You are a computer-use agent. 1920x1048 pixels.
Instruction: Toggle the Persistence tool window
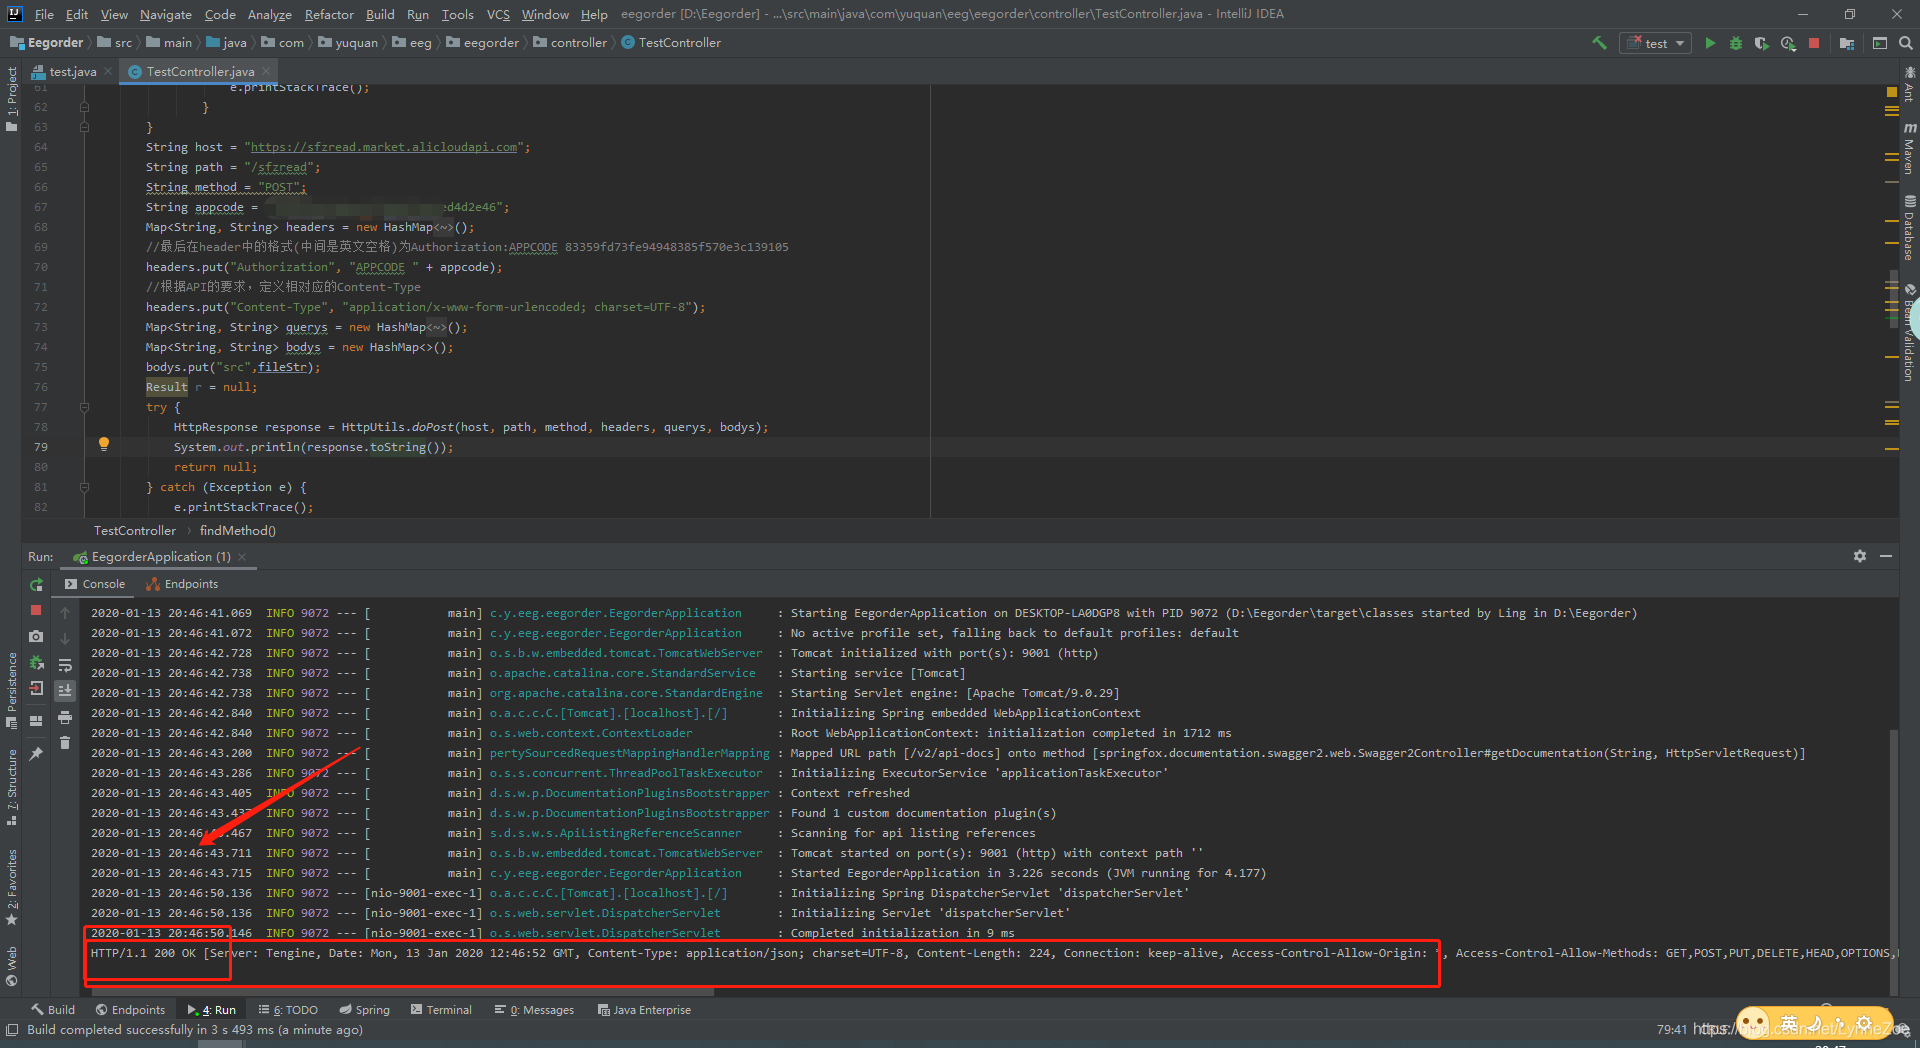point(12,690)
